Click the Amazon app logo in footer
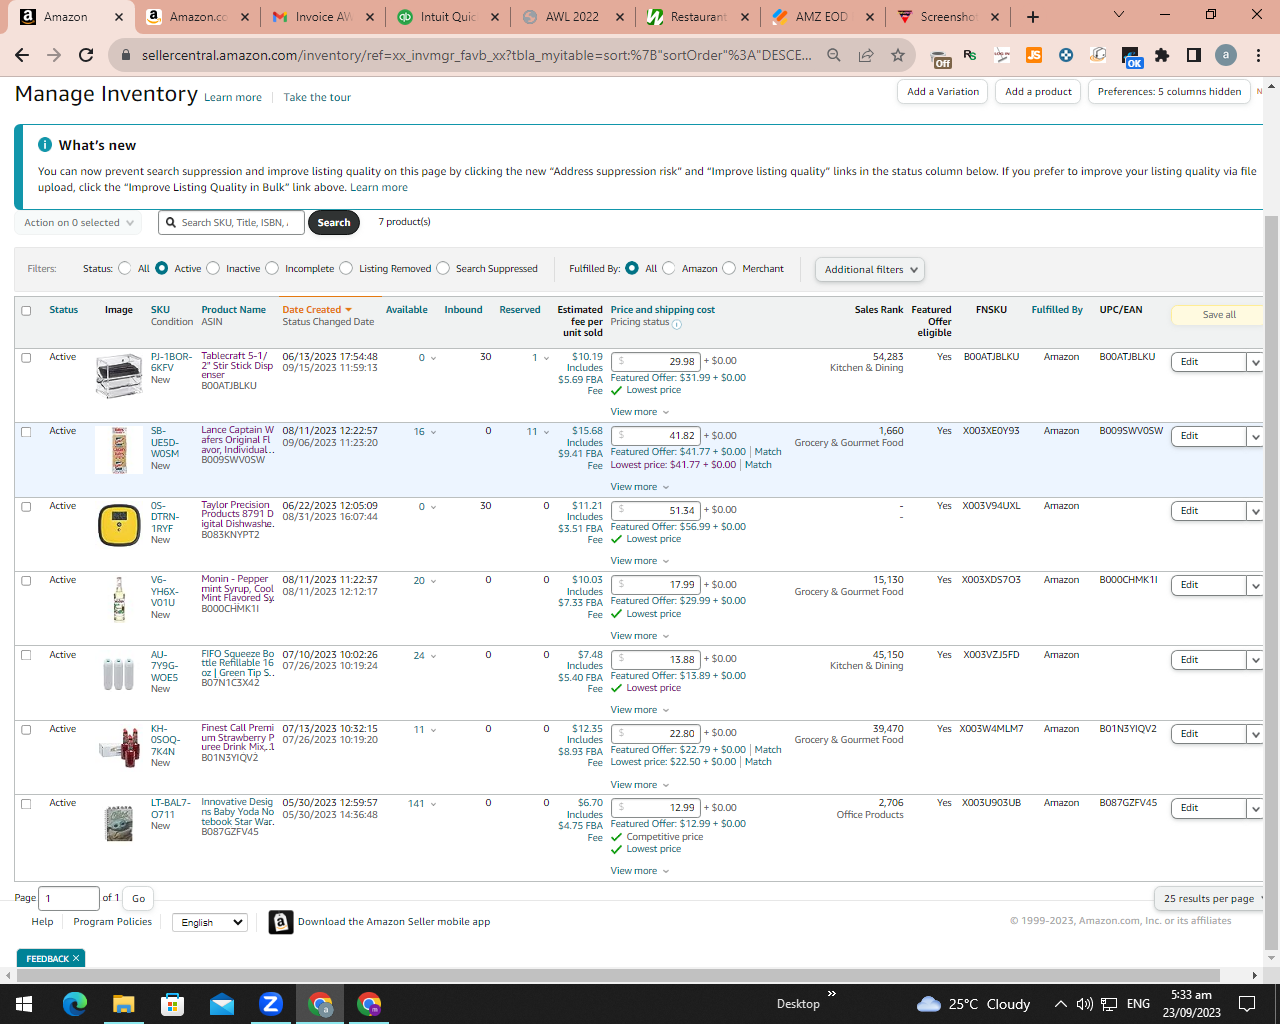This screenshot has height=1024, width=1280. click(281, 922)
